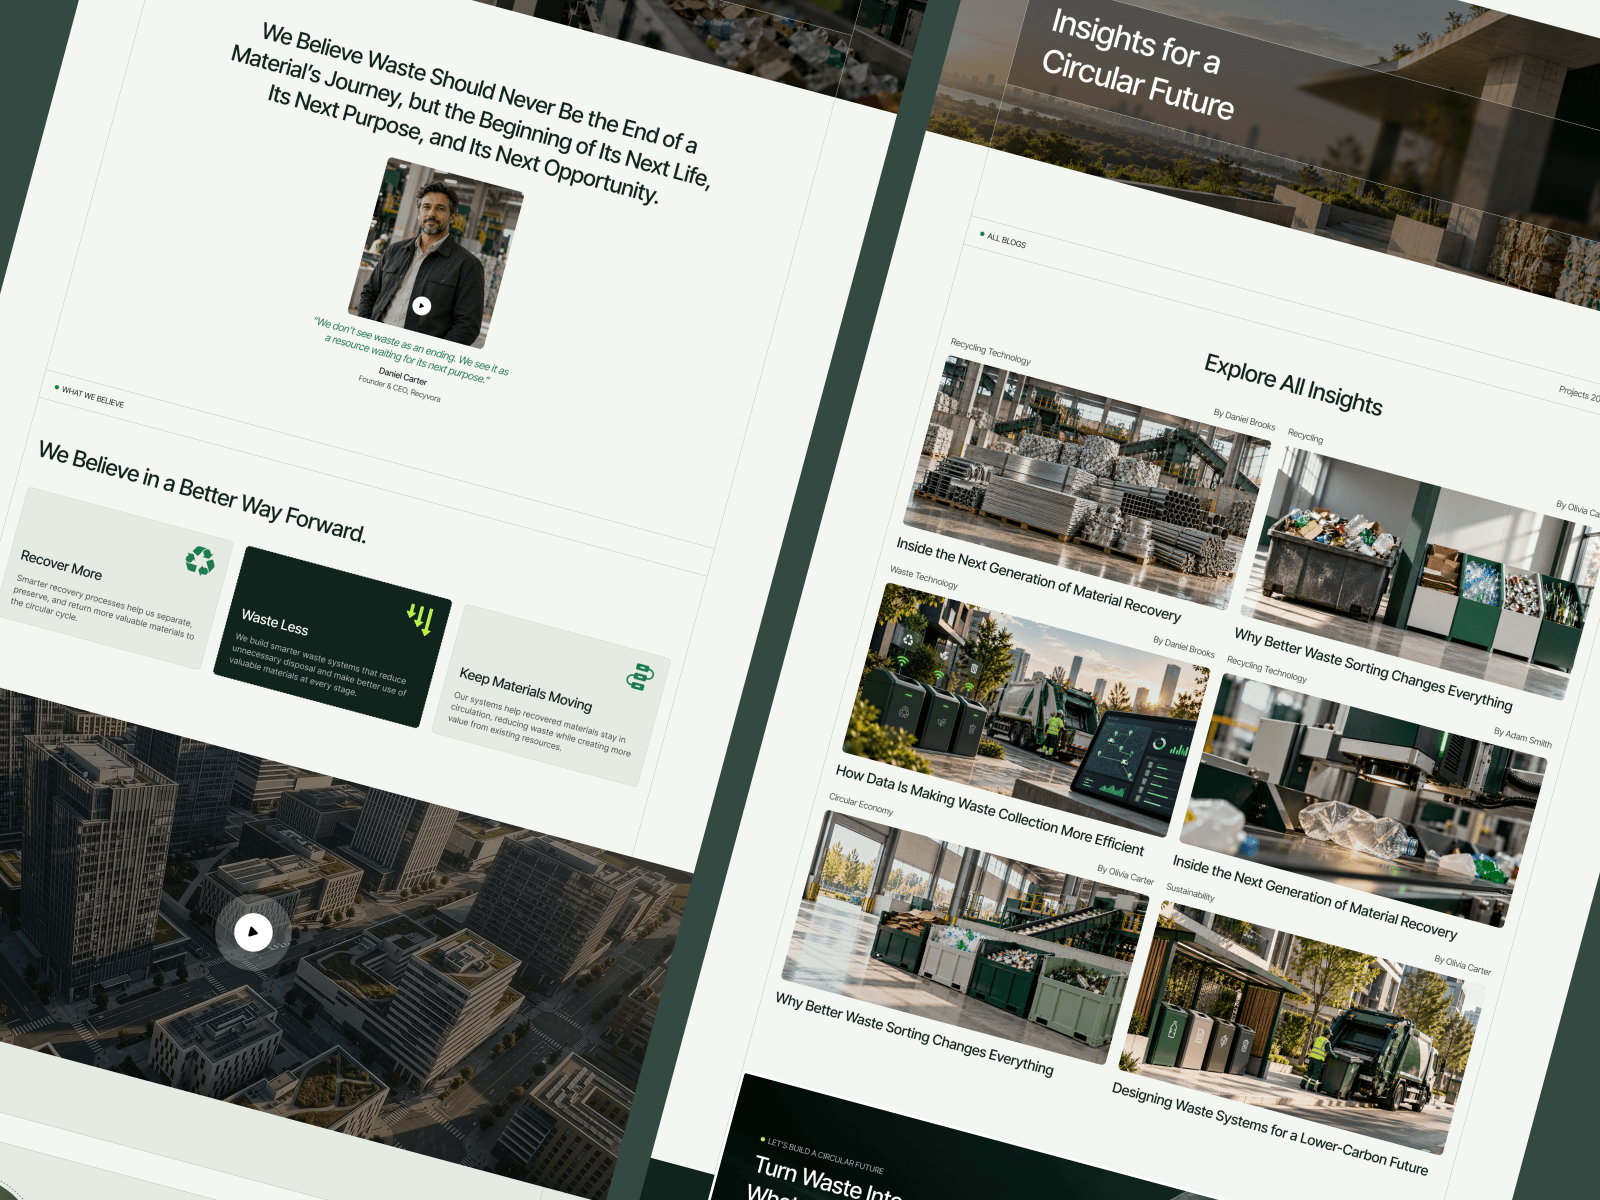Screen dimensions: 1600x1200
Task: Click the 'Insights for a Circular Future' title
Action: click(1139, 65)
